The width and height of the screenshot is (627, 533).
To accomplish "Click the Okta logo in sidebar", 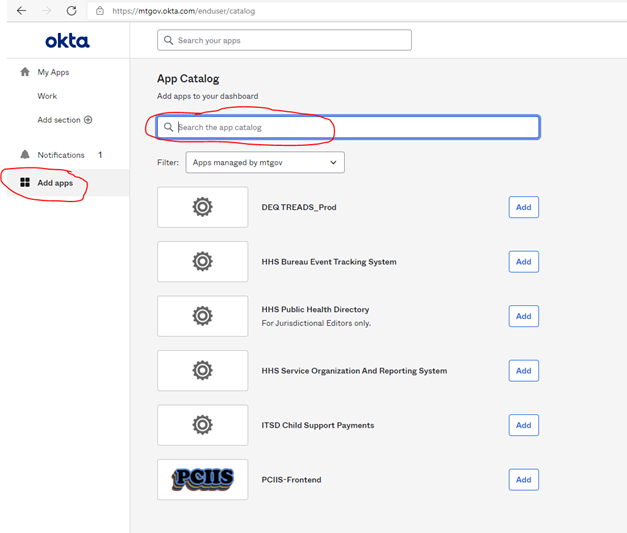I will pos(67,41).
